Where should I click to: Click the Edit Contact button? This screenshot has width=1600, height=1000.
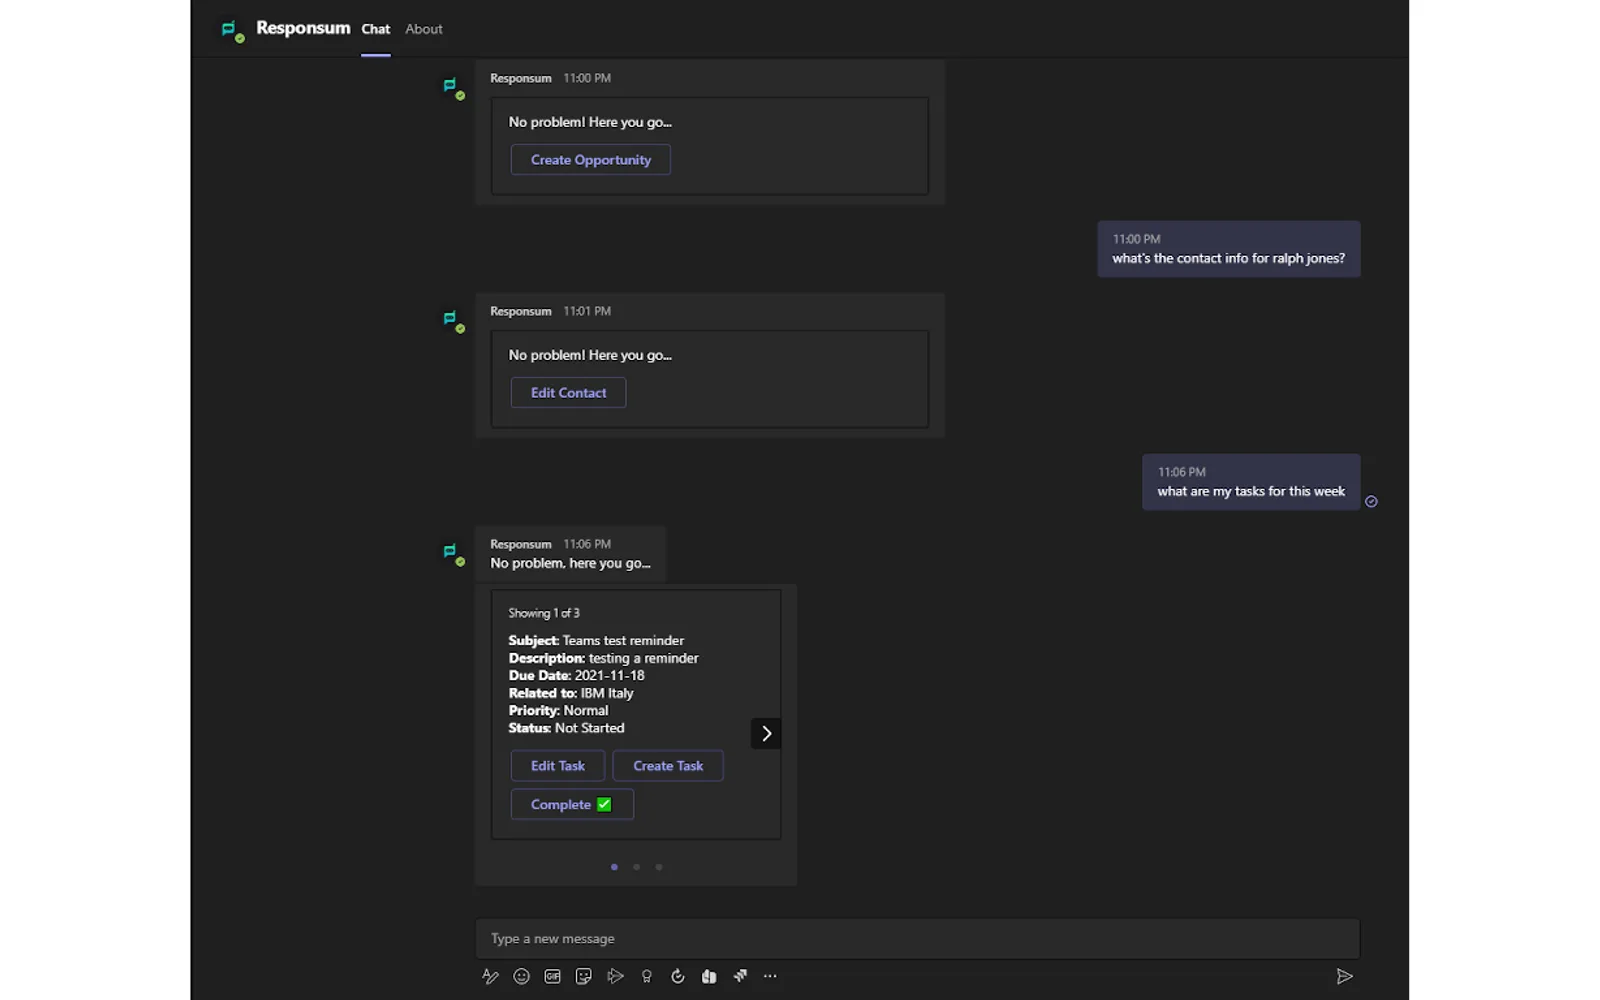pos(569,393)
